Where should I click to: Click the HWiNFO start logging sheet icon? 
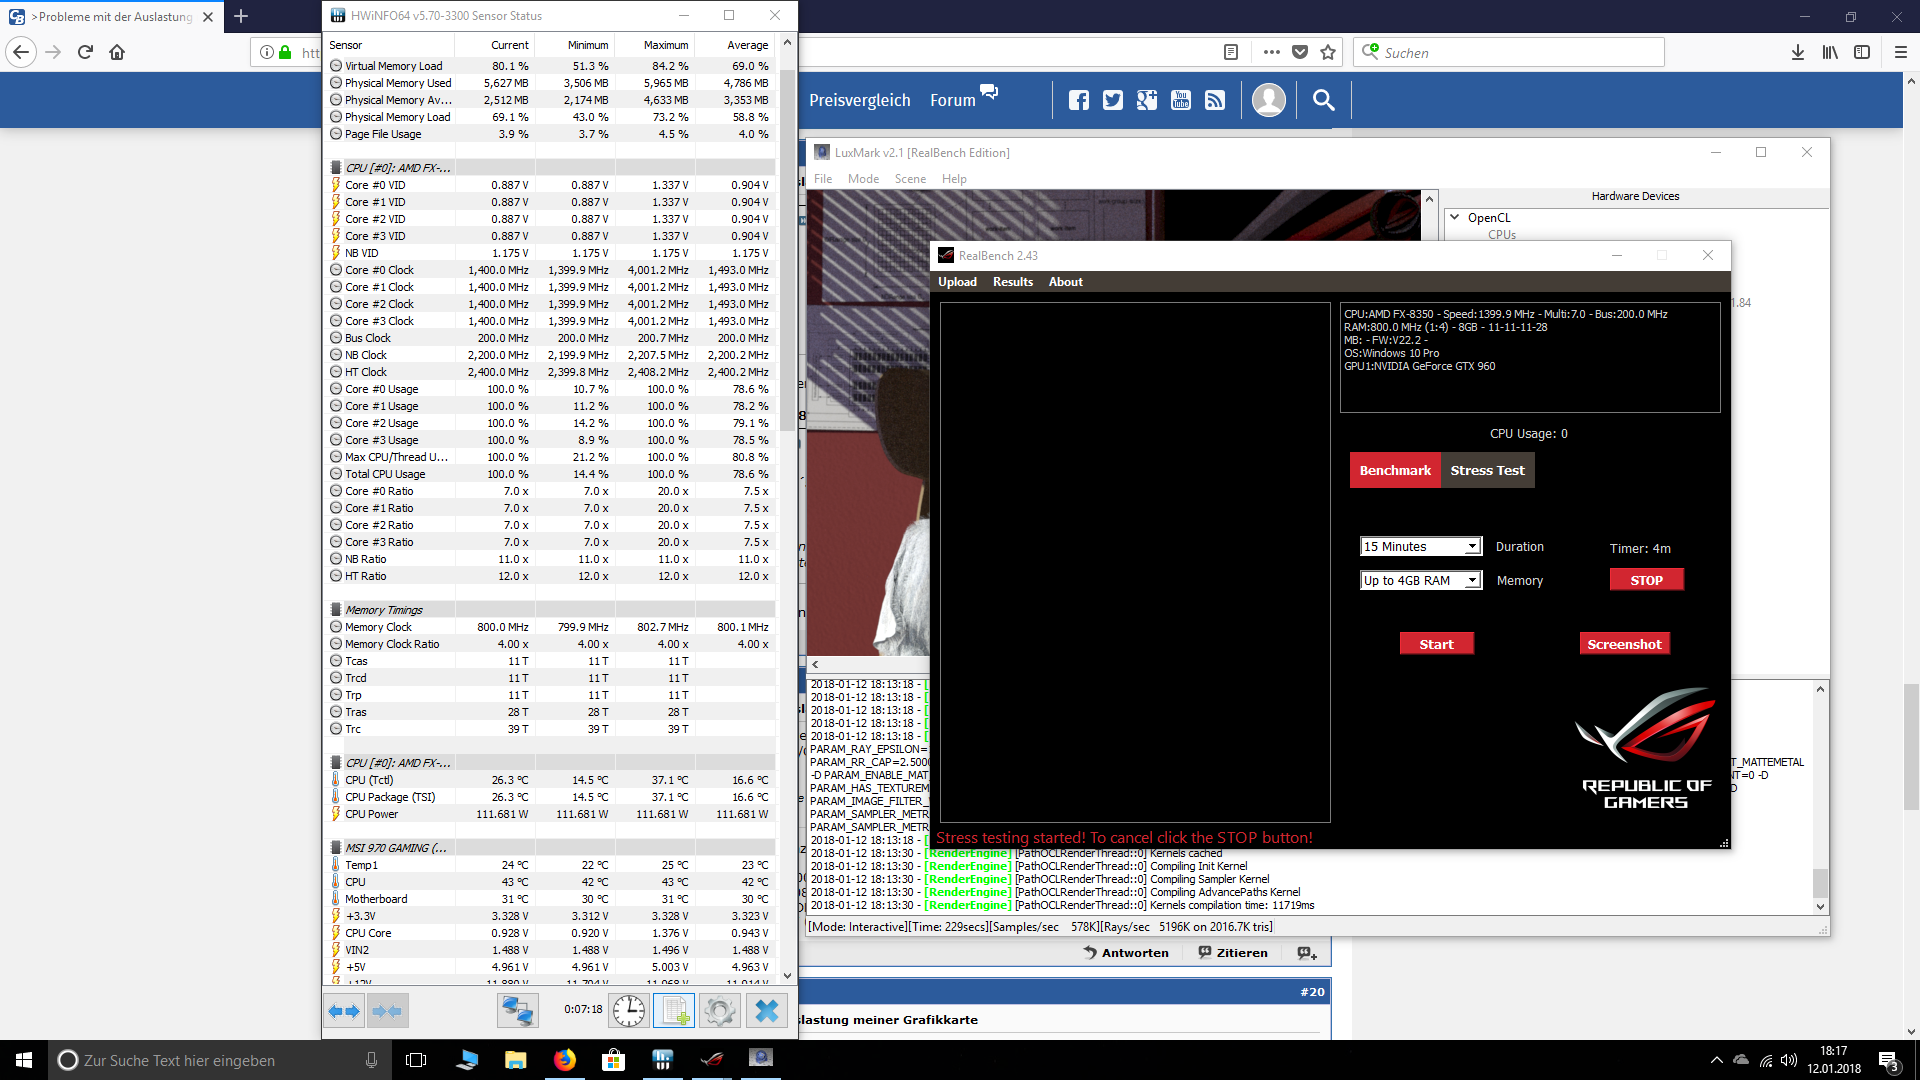coord(674,1011)
